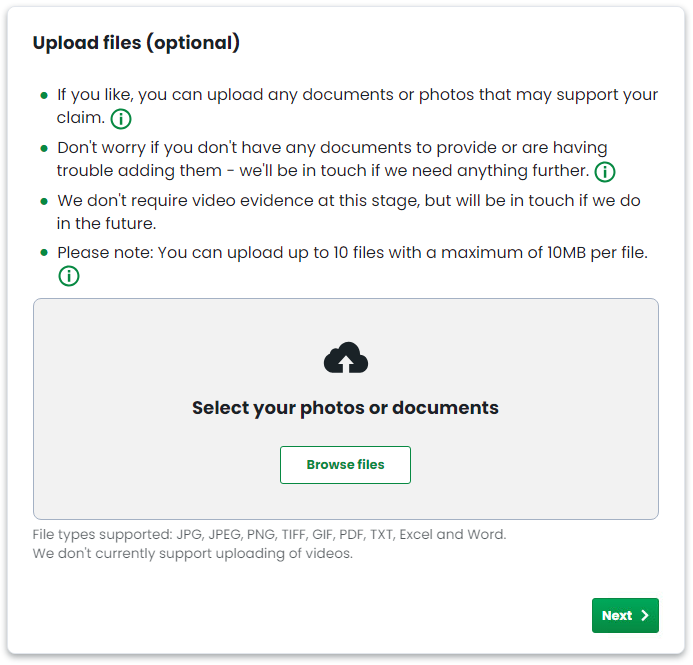
Task: Click the 'don't currently support uploading of videos' text
Action: click(x=192, y=553)
